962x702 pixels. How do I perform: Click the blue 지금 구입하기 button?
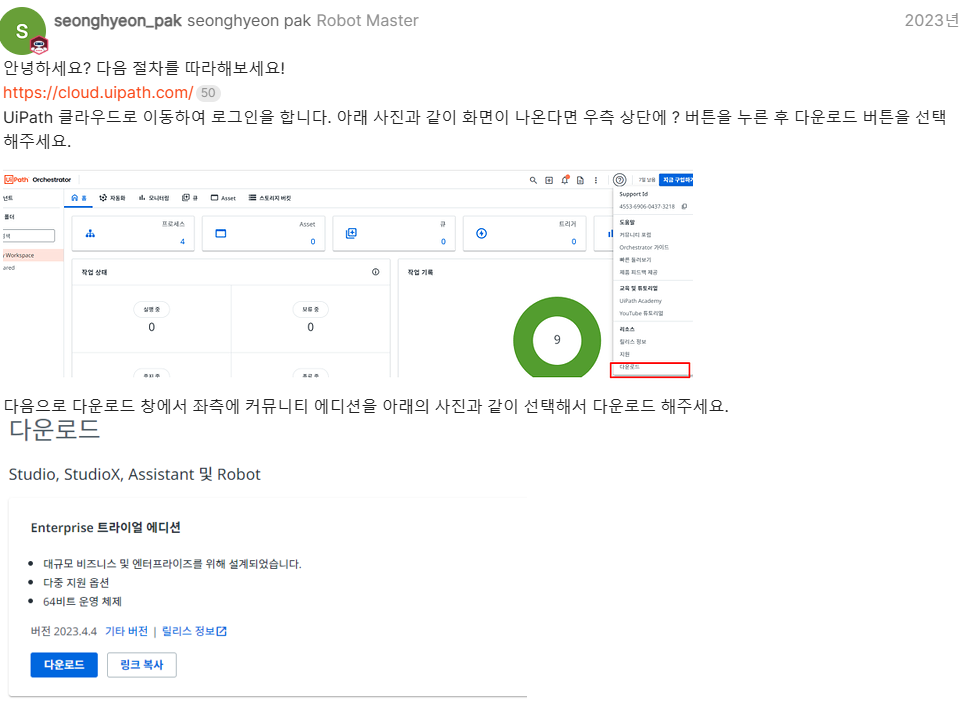[x=676, y=180]
